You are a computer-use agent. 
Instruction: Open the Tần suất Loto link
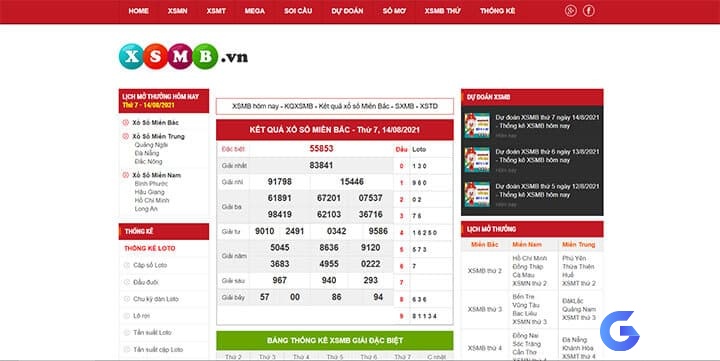tap(152, 333)
